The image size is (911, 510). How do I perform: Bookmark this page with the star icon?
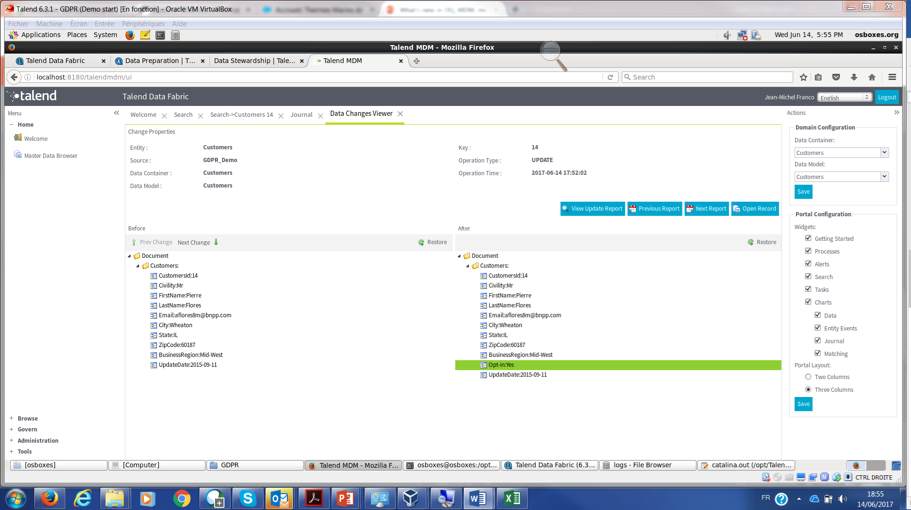pyautogui.click(x=804, y=77)
